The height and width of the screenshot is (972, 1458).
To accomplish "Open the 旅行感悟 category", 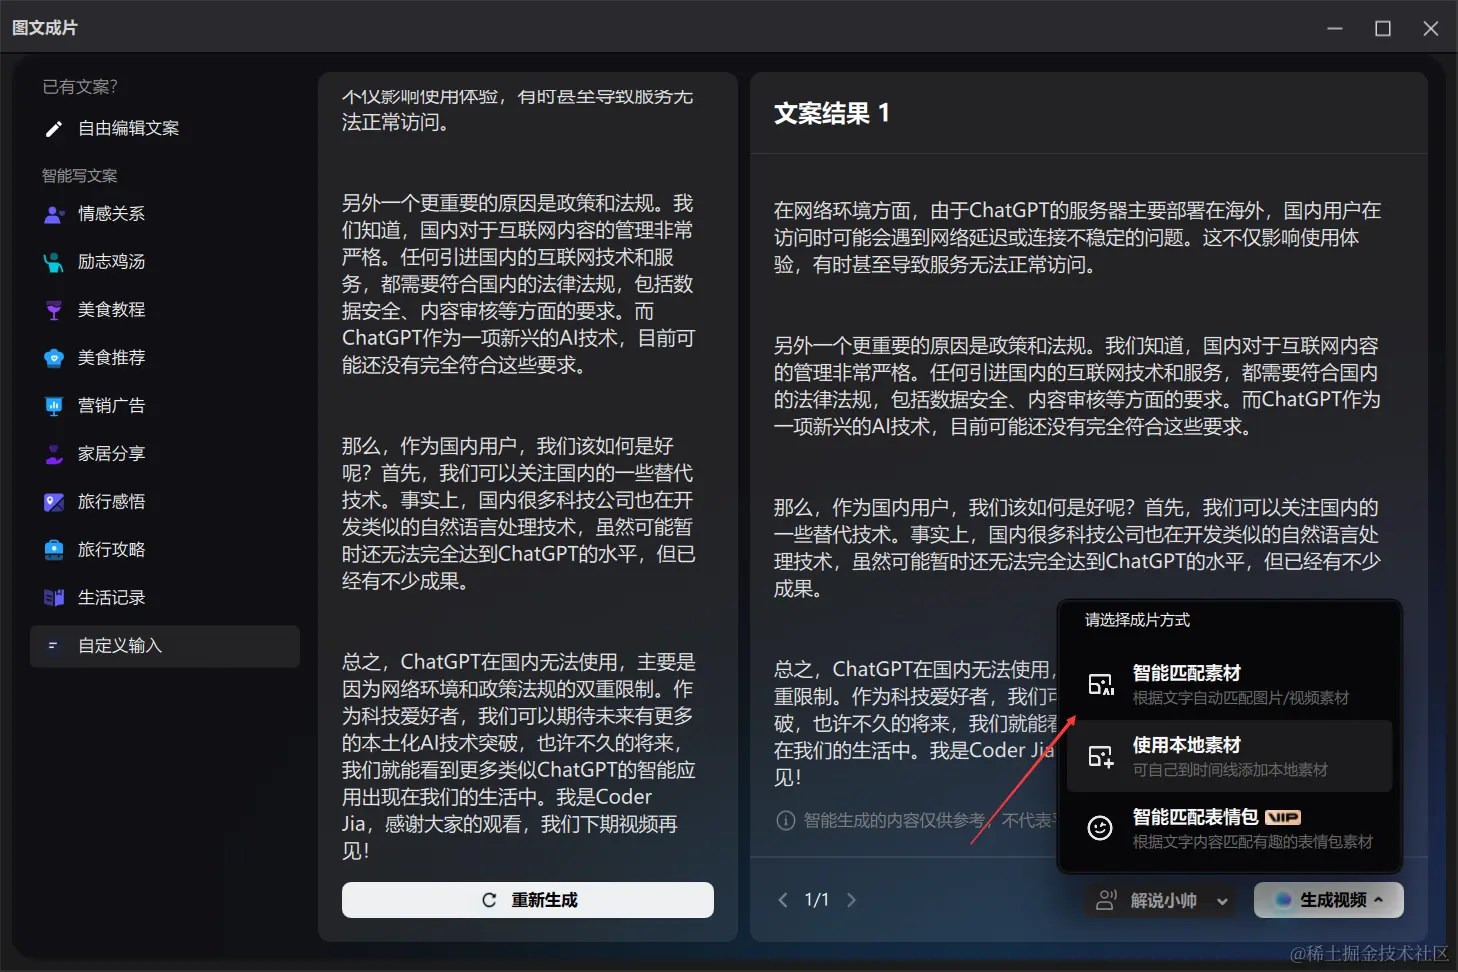I will point(54,501).
